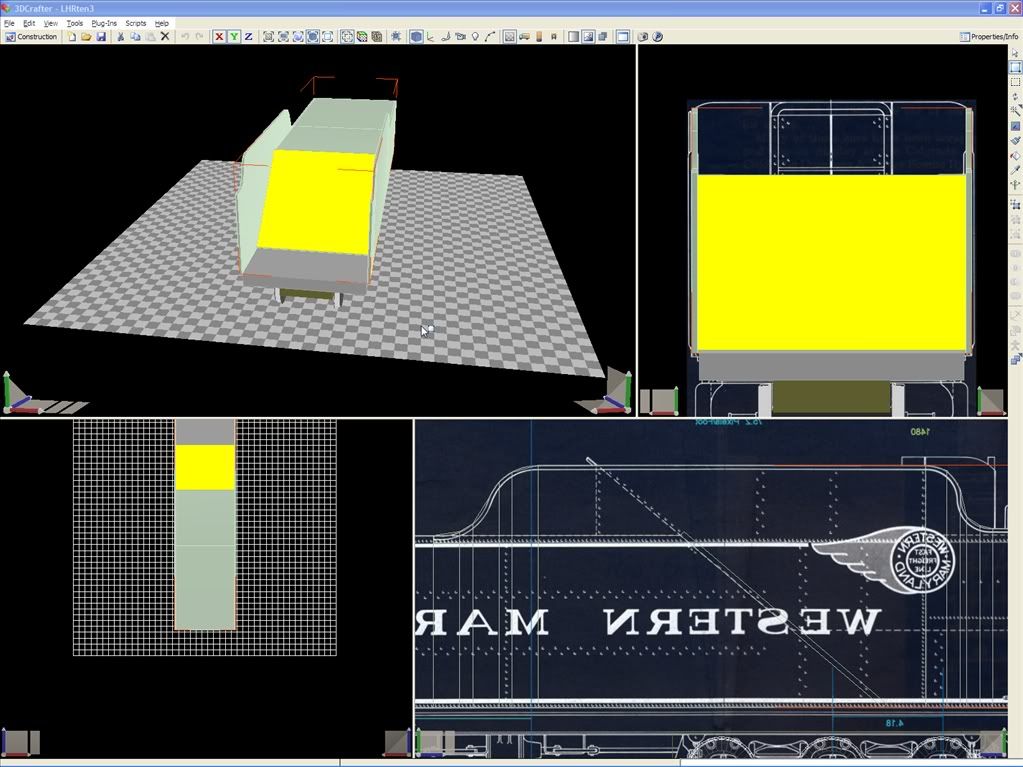The width and height of the screenshot is (1023, 767).
Task: Click the blue square paint tool
Action: click(x=1015, y=126)
